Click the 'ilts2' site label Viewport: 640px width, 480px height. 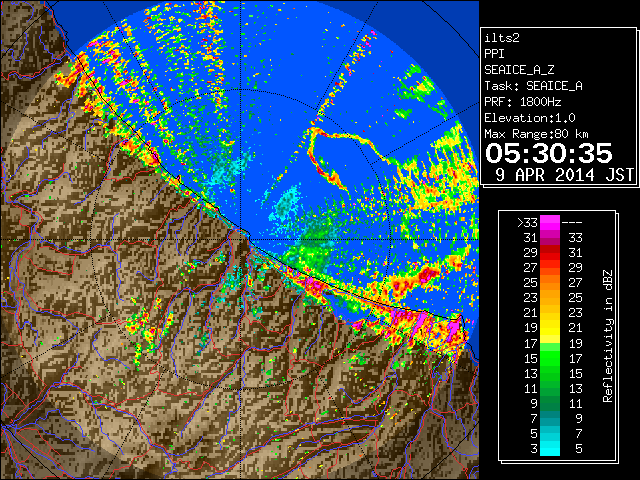(502, 38)
